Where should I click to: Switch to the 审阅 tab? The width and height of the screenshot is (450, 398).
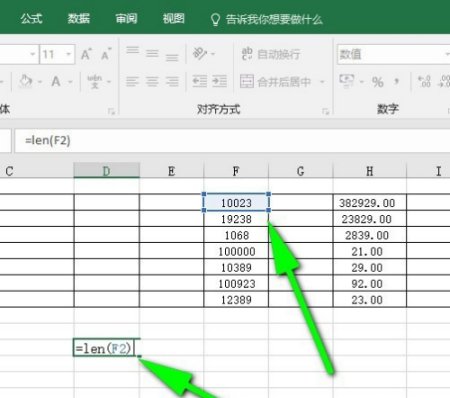[126, 19]
